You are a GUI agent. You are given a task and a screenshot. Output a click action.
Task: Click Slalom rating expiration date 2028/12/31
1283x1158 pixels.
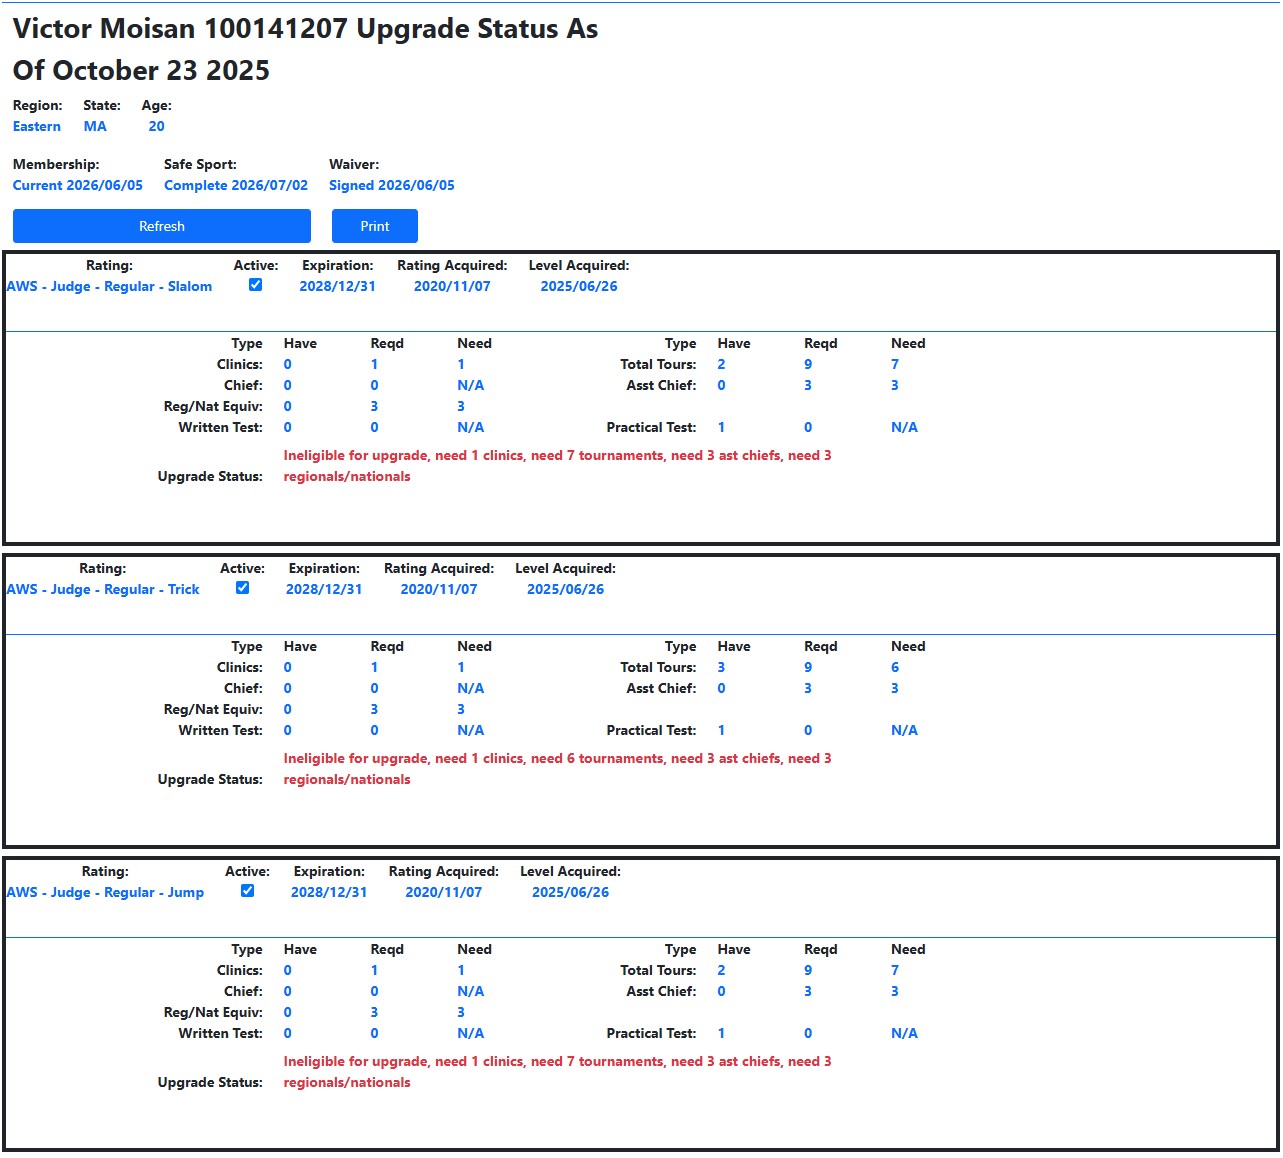coord(338,286)
